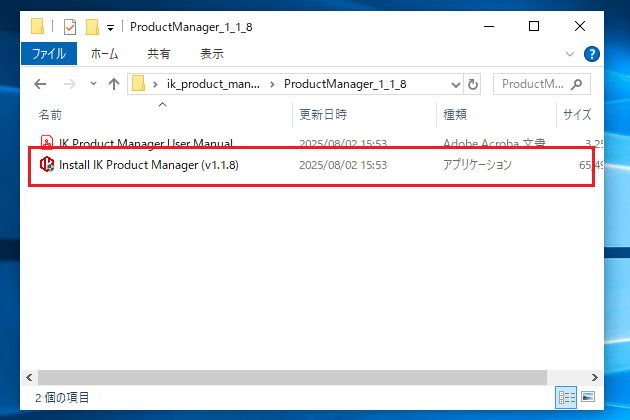
Task: Switch to details view in status bar
Action: pos(566,397)
